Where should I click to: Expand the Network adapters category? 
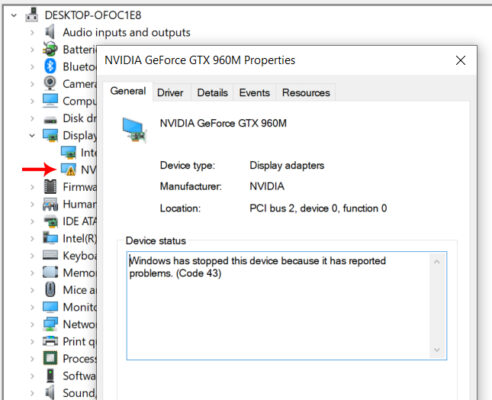tap(32, 324)
